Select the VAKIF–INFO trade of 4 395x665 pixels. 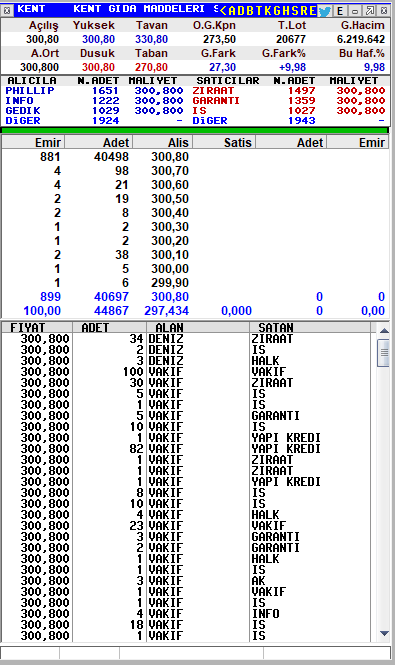click(x=187, y=614)
